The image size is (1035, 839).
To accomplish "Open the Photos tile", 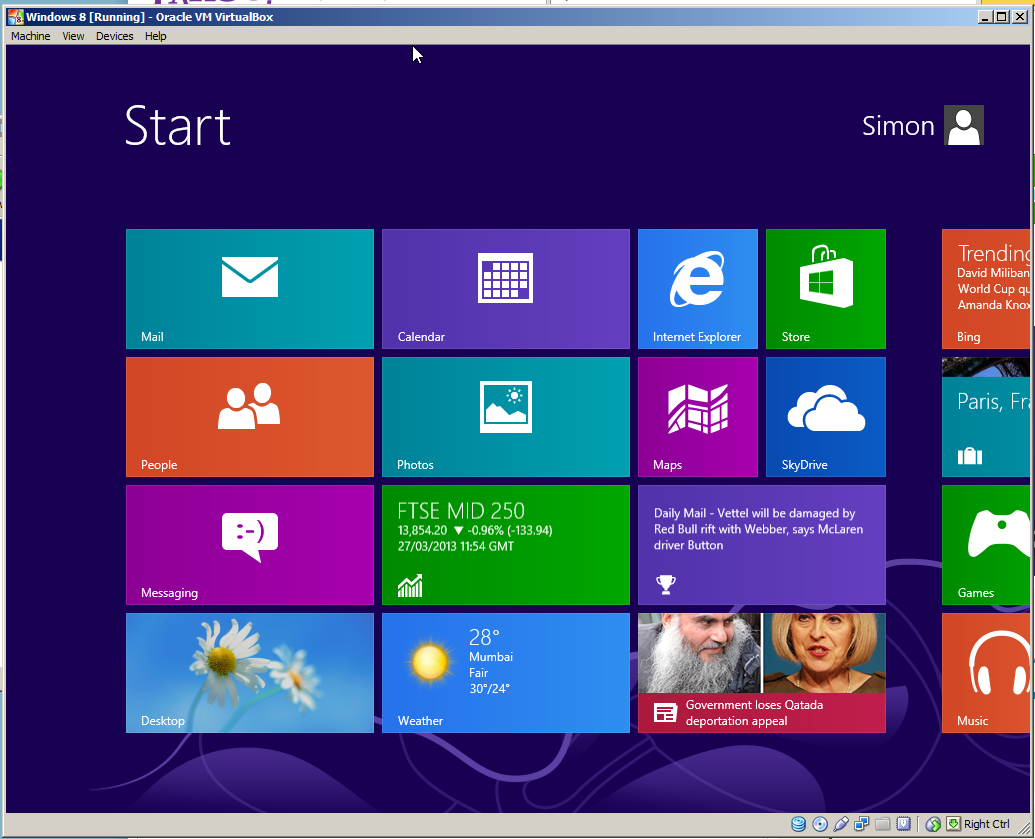I will [506, 417].
